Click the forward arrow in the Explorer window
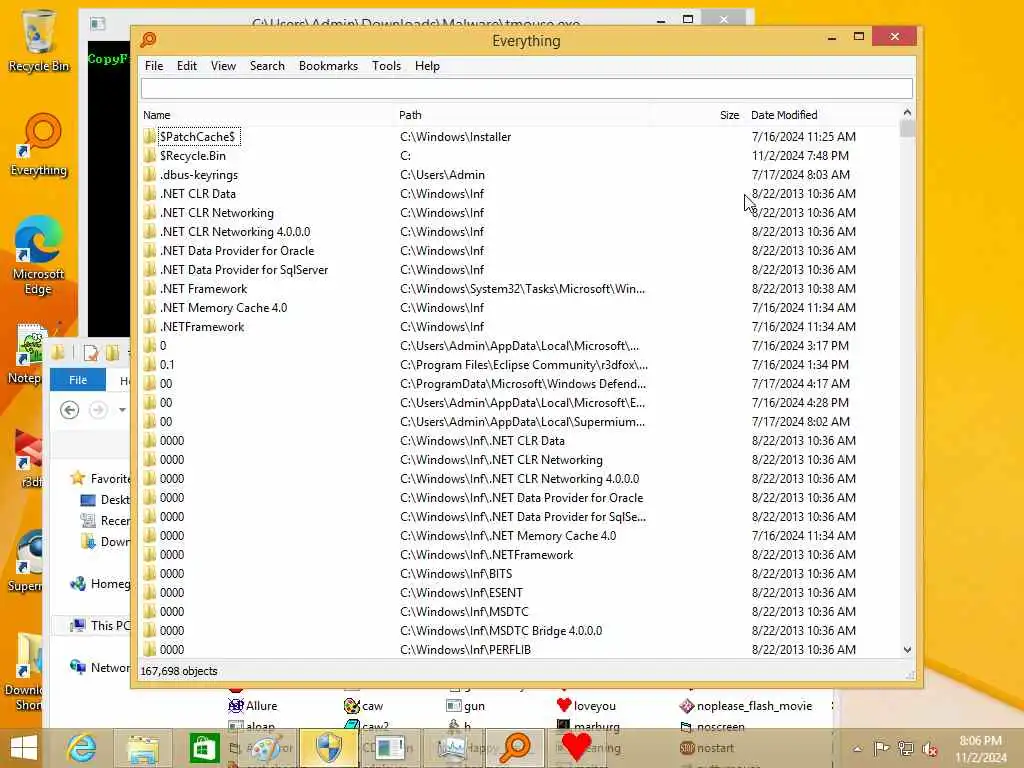Screen dimensions: 1024x768 click(x=98, y=409)
